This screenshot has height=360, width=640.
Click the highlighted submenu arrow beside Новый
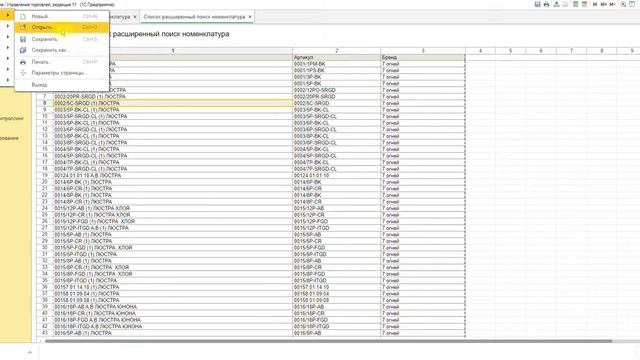pos(7,15)
